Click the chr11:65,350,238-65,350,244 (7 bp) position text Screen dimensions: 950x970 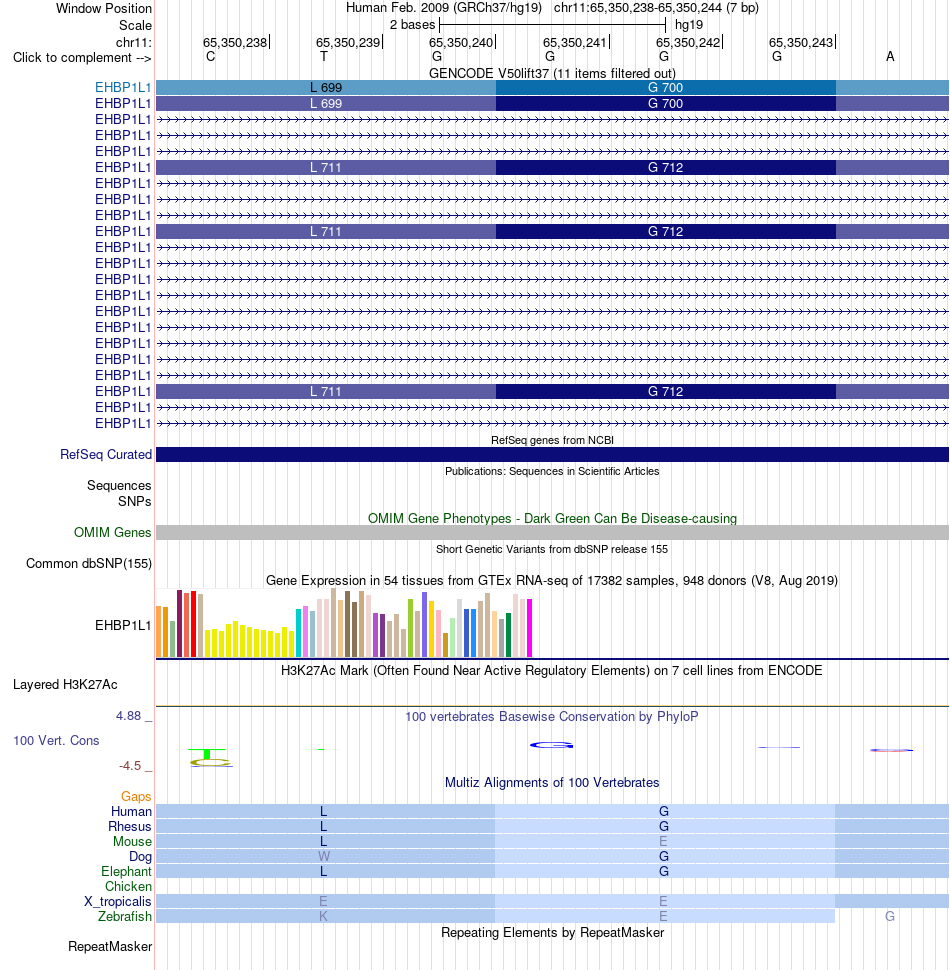[656, 8]
